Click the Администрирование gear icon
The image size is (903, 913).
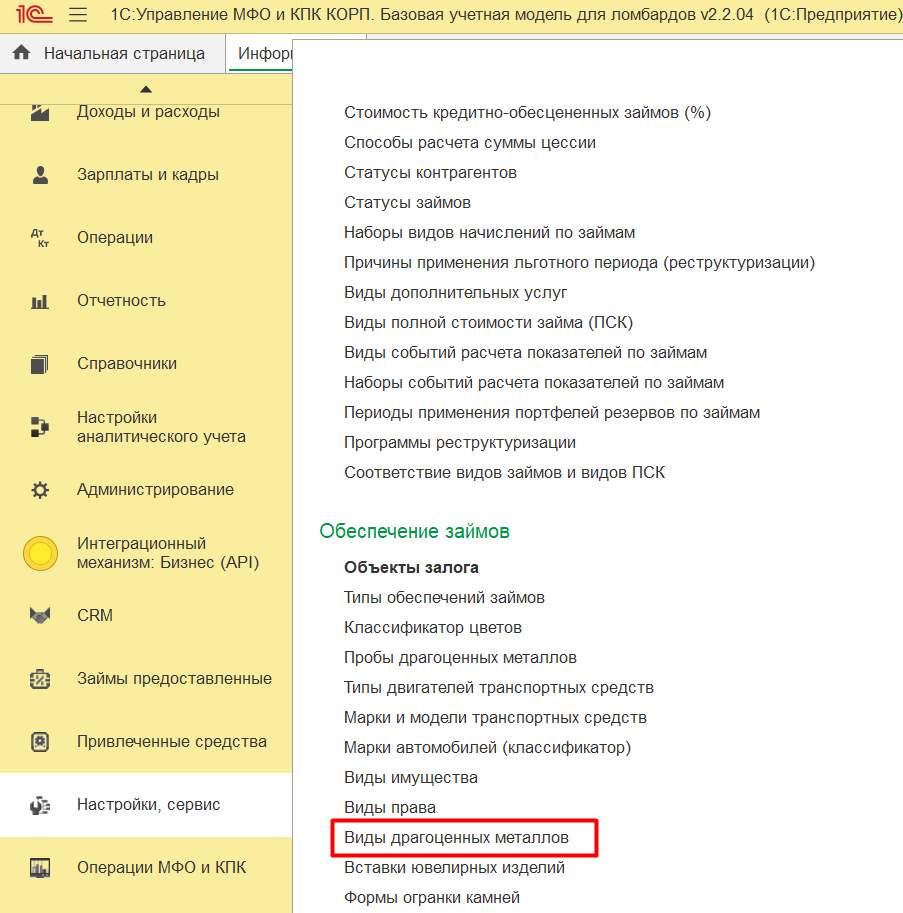point(40,490)
